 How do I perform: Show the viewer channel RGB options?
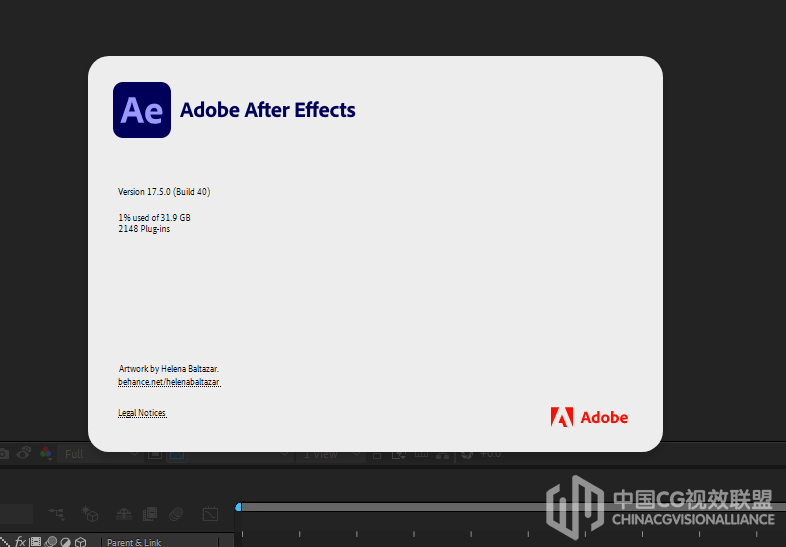tap(46, 454)
